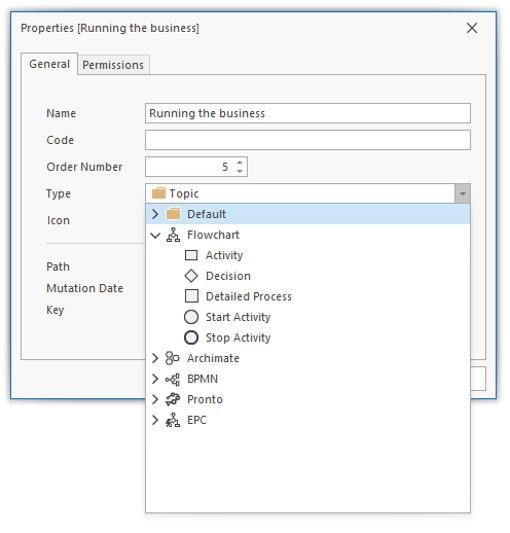Click the Pronto type icon
The width and height of the screenshot is (510, 533).
172,400
